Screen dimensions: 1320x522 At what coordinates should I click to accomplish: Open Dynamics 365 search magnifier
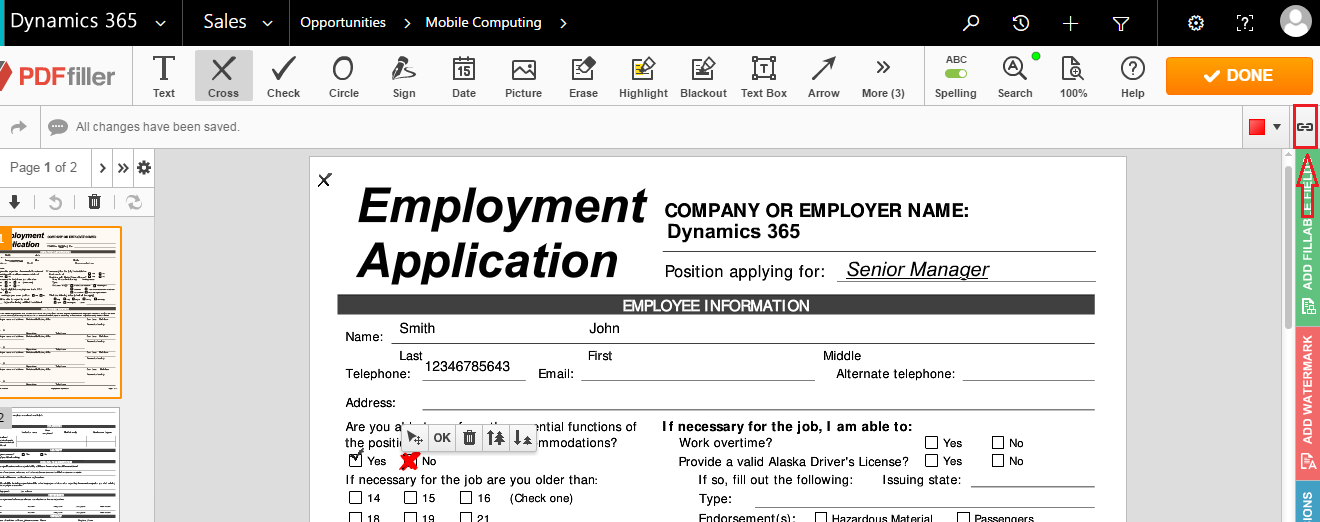coord(970,23)
